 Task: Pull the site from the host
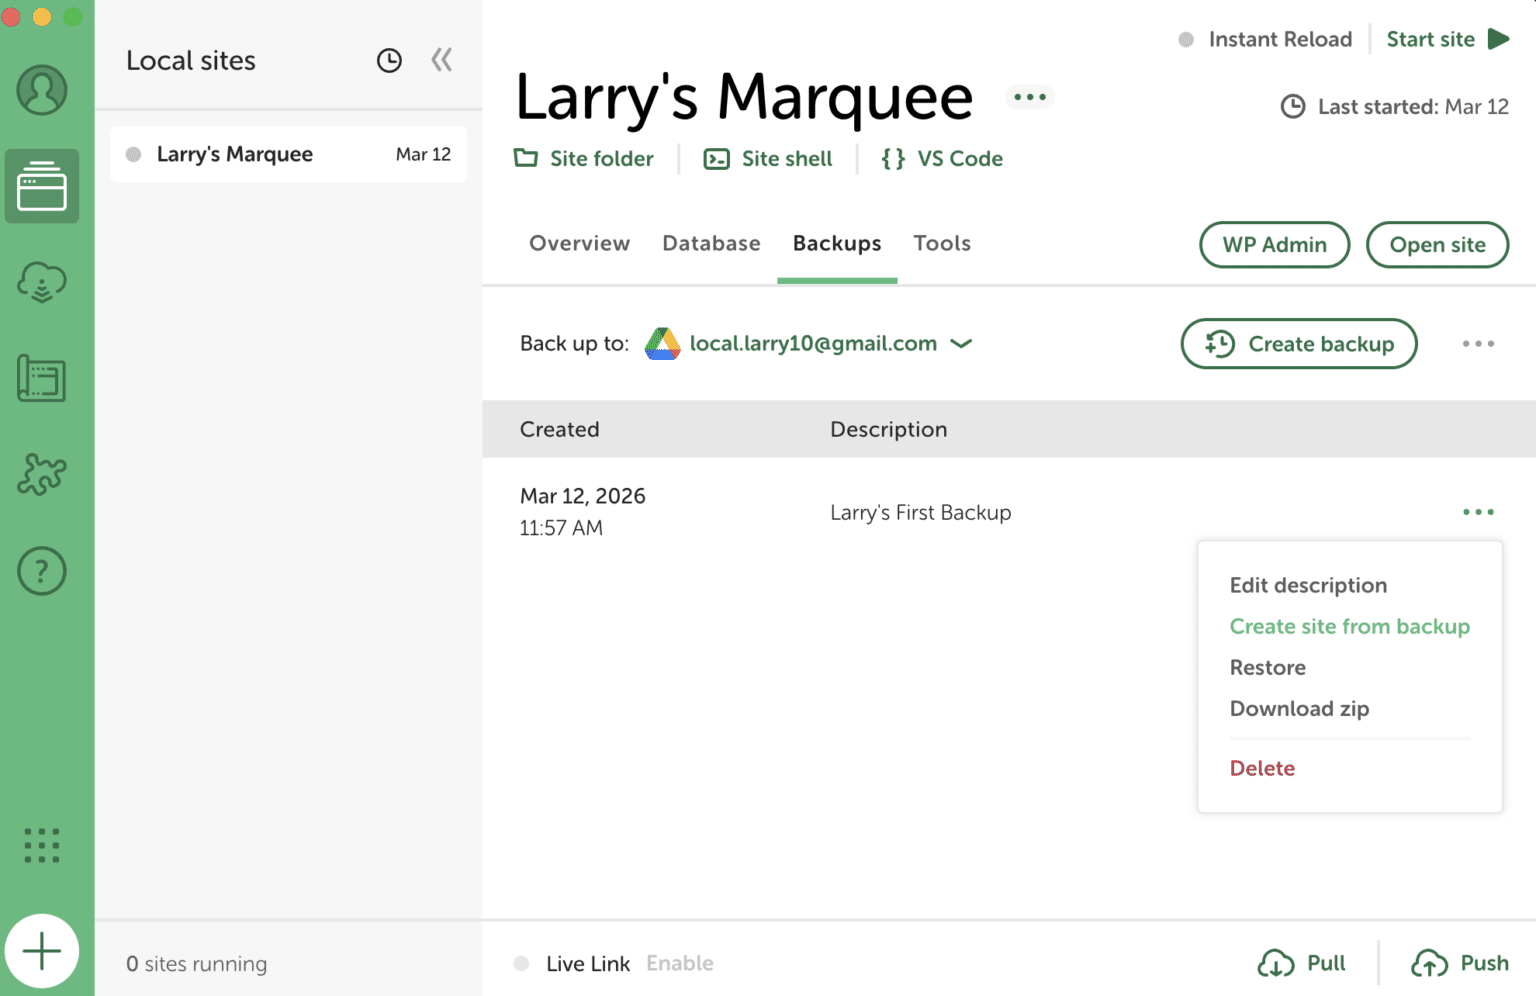click(1302, 963)
